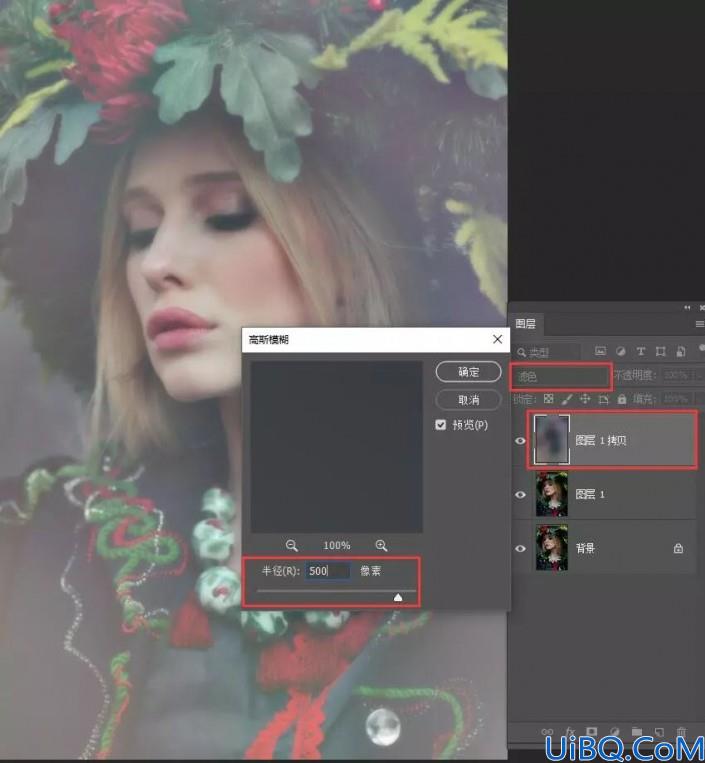Click the 背景 layer lock icon
705x763 pixels.
678,548
